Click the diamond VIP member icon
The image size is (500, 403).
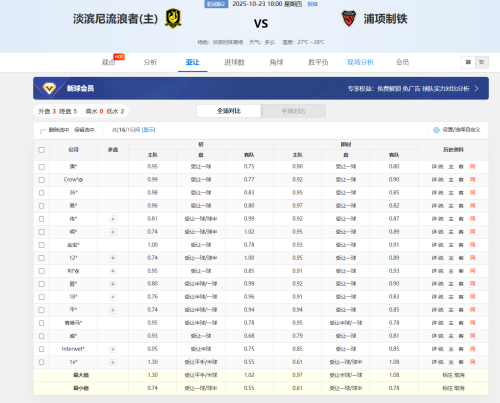pyautogui.click(x=49, y=88)
